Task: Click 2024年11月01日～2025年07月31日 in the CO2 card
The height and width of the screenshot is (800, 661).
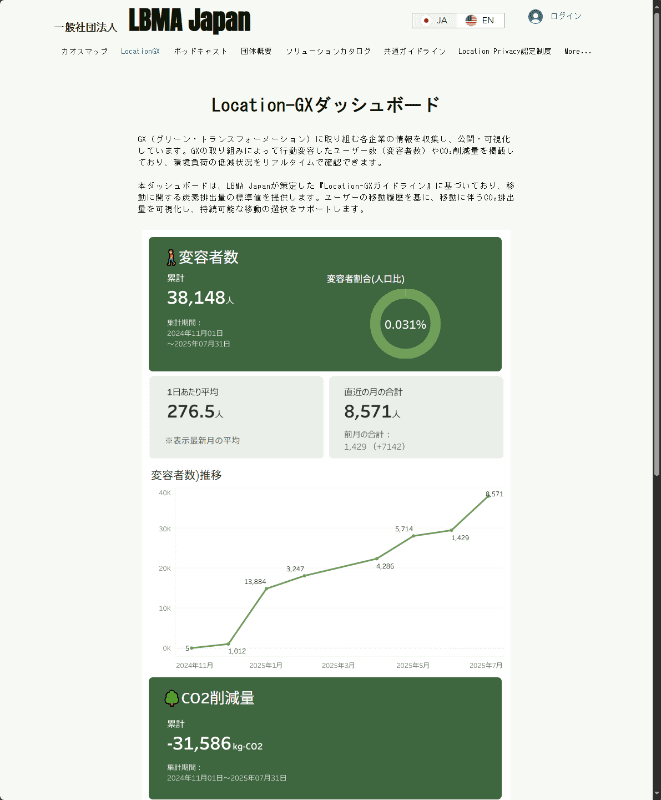Action: coord(226,778)
